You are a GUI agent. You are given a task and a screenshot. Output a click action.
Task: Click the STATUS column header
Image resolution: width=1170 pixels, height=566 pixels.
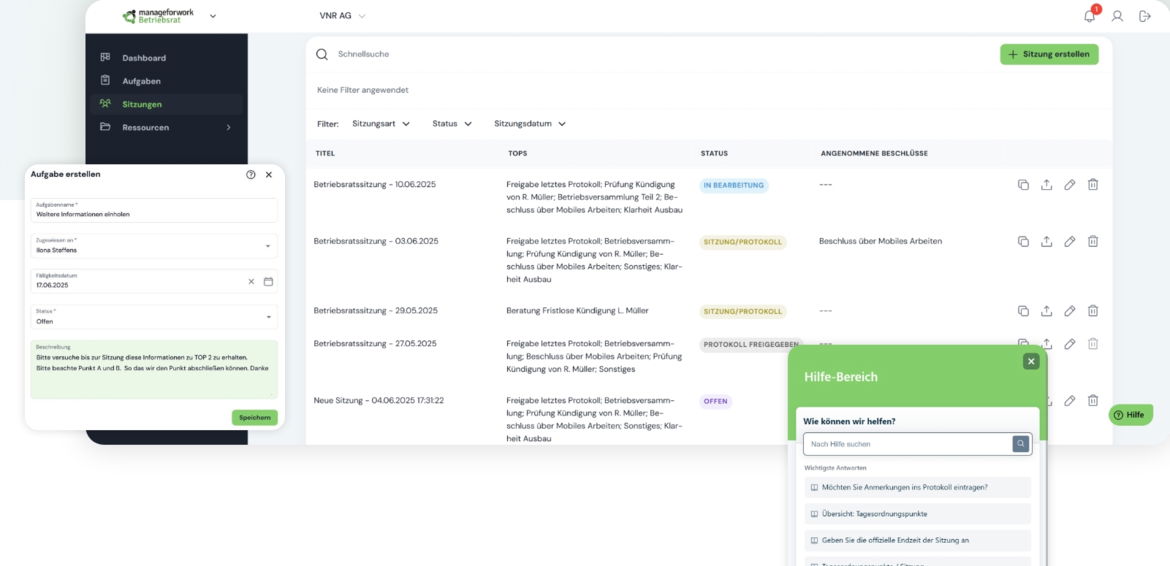coord(714,154)
